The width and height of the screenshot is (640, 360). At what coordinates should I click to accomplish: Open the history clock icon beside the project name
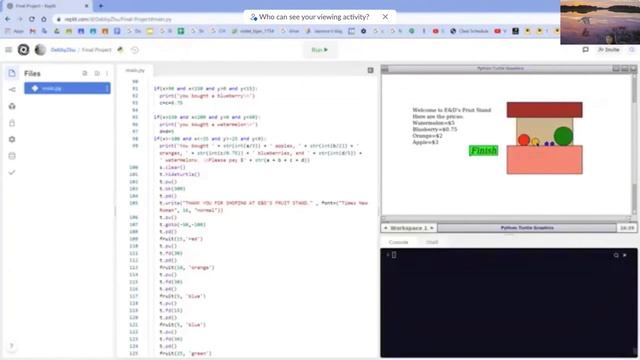click(135, 50)
